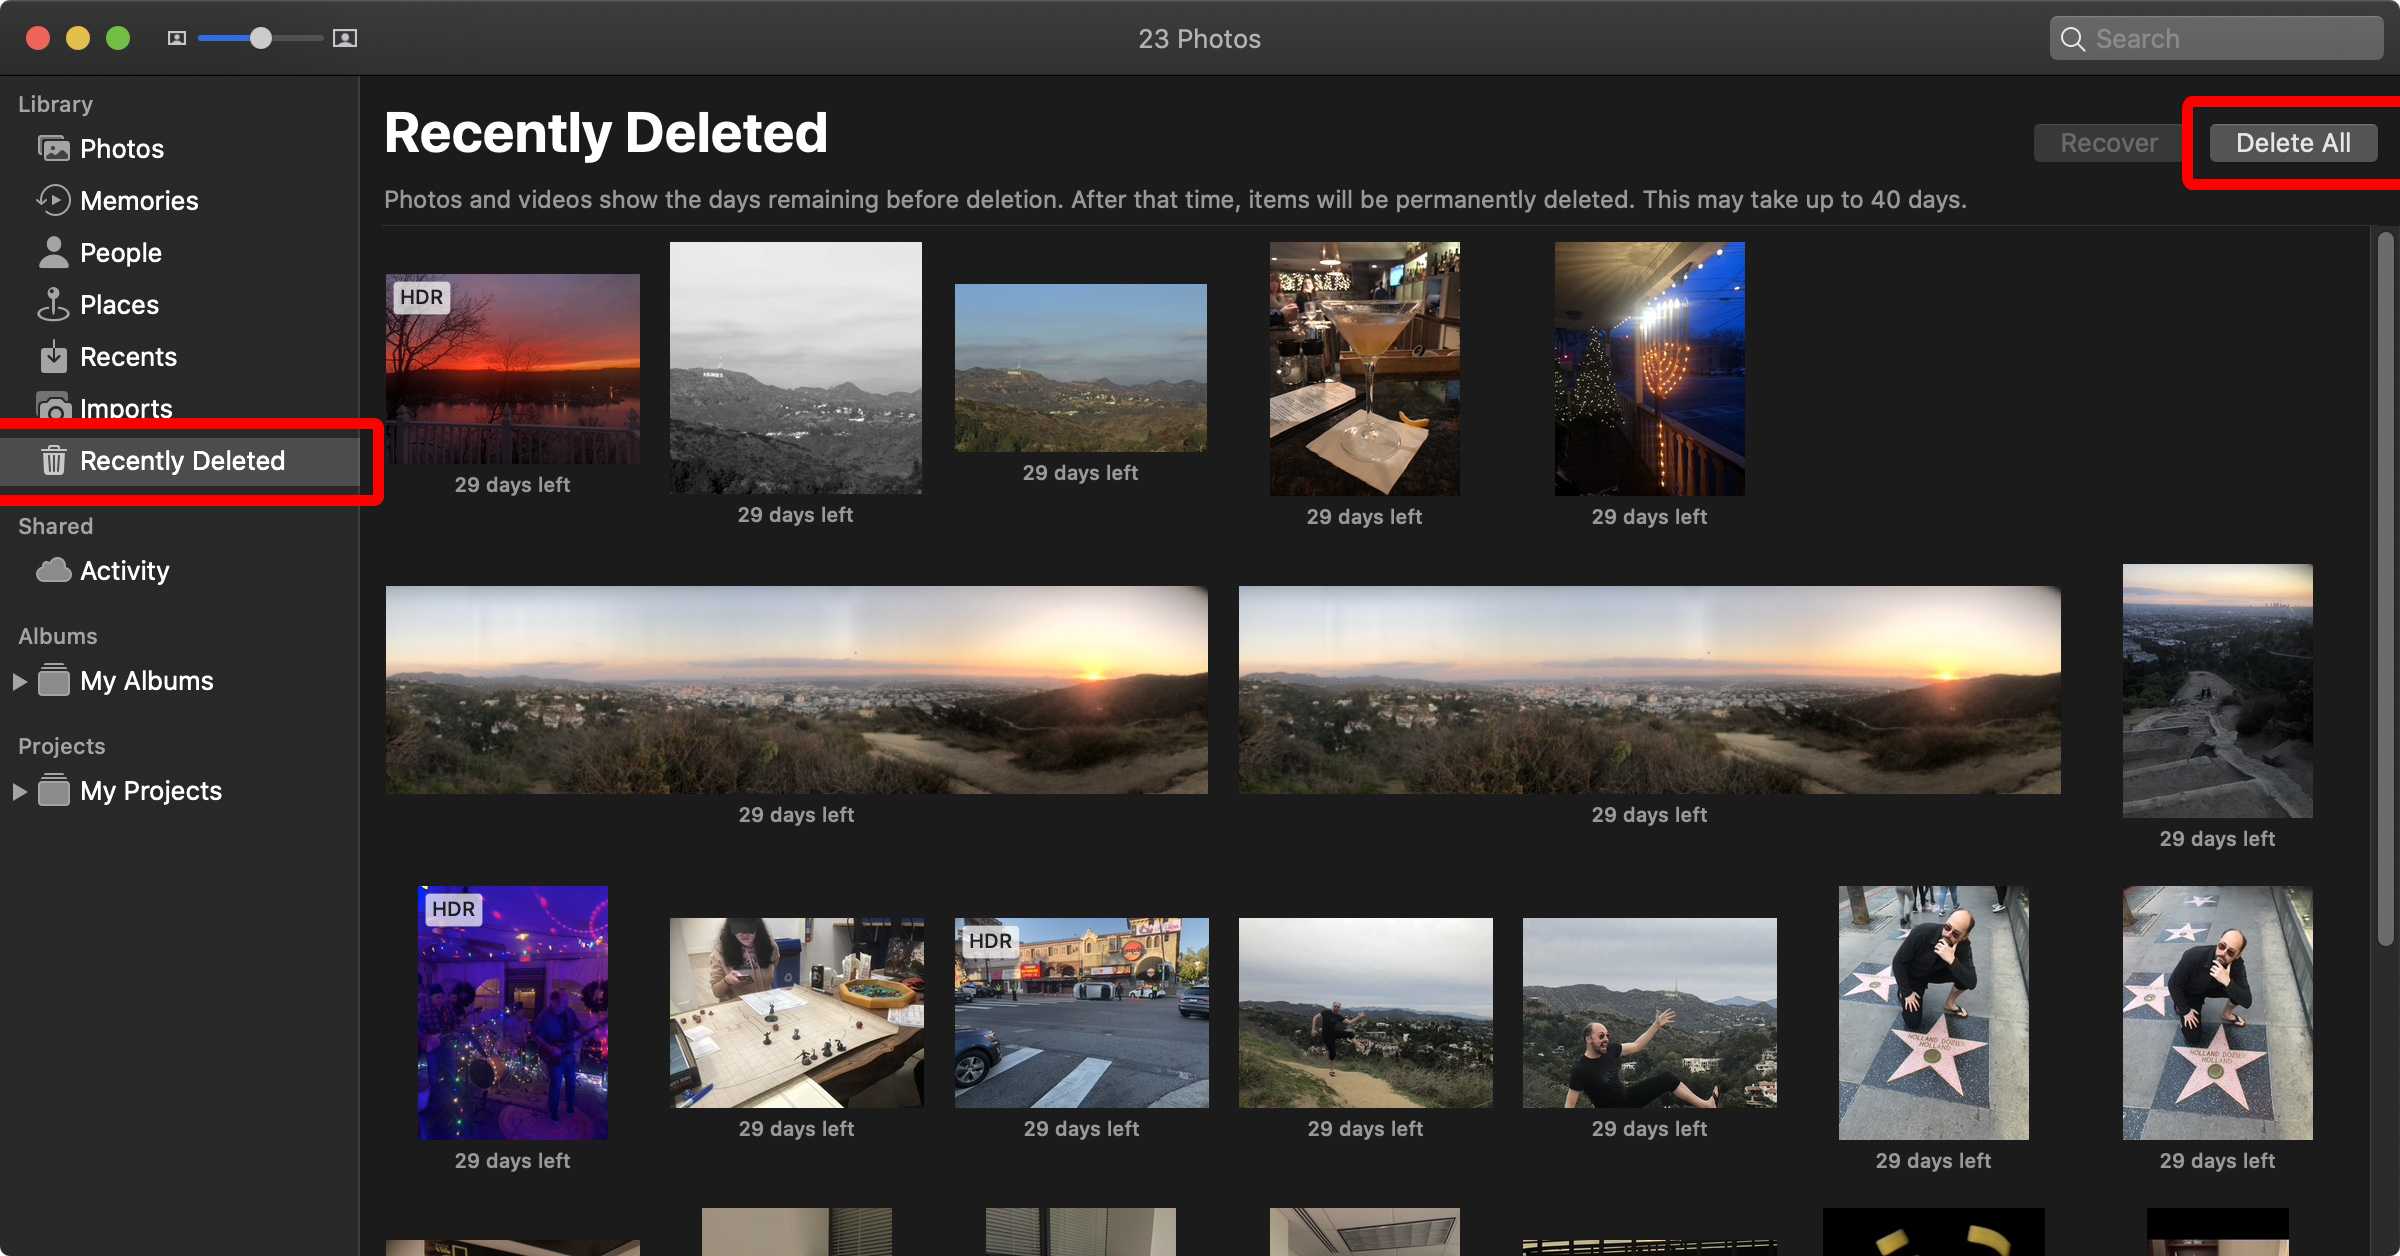
Task: Click the Albums section header
Action: pyautogui.click(x=58, y=636)
